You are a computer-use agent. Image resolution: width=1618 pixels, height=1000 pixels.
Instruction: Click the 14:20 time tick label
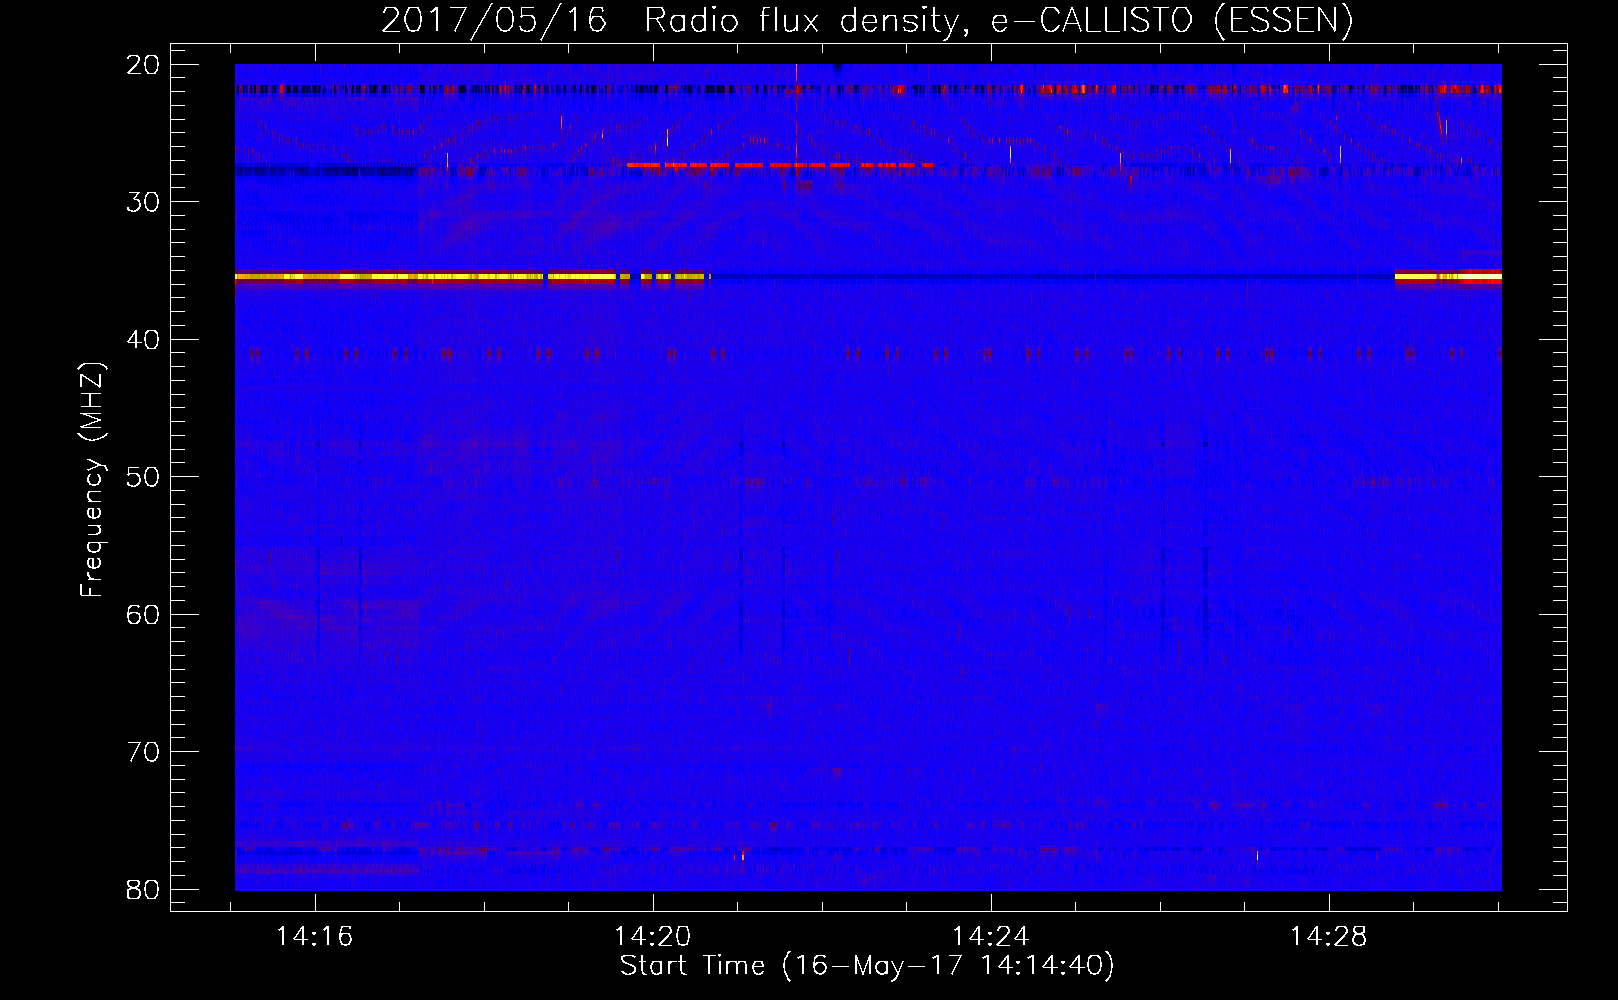tap(653, 936)
